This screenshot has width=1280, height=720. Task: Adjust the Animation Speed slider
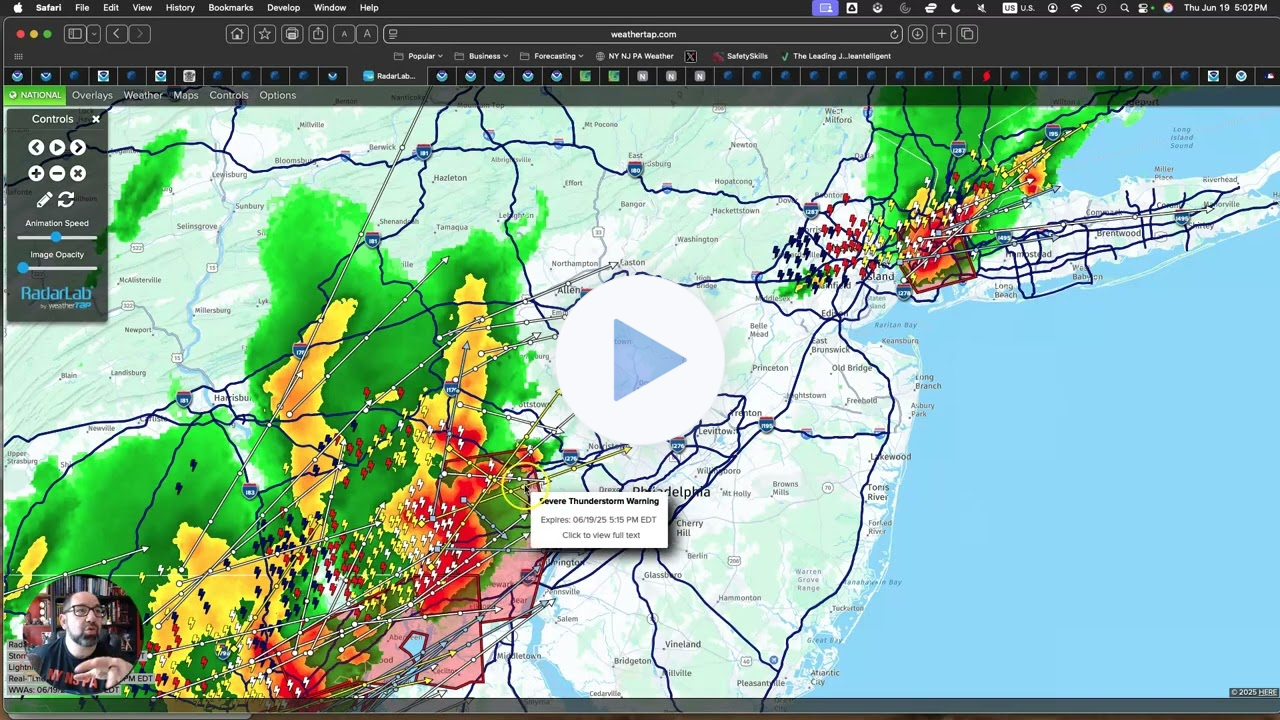[x=57, y=237]
